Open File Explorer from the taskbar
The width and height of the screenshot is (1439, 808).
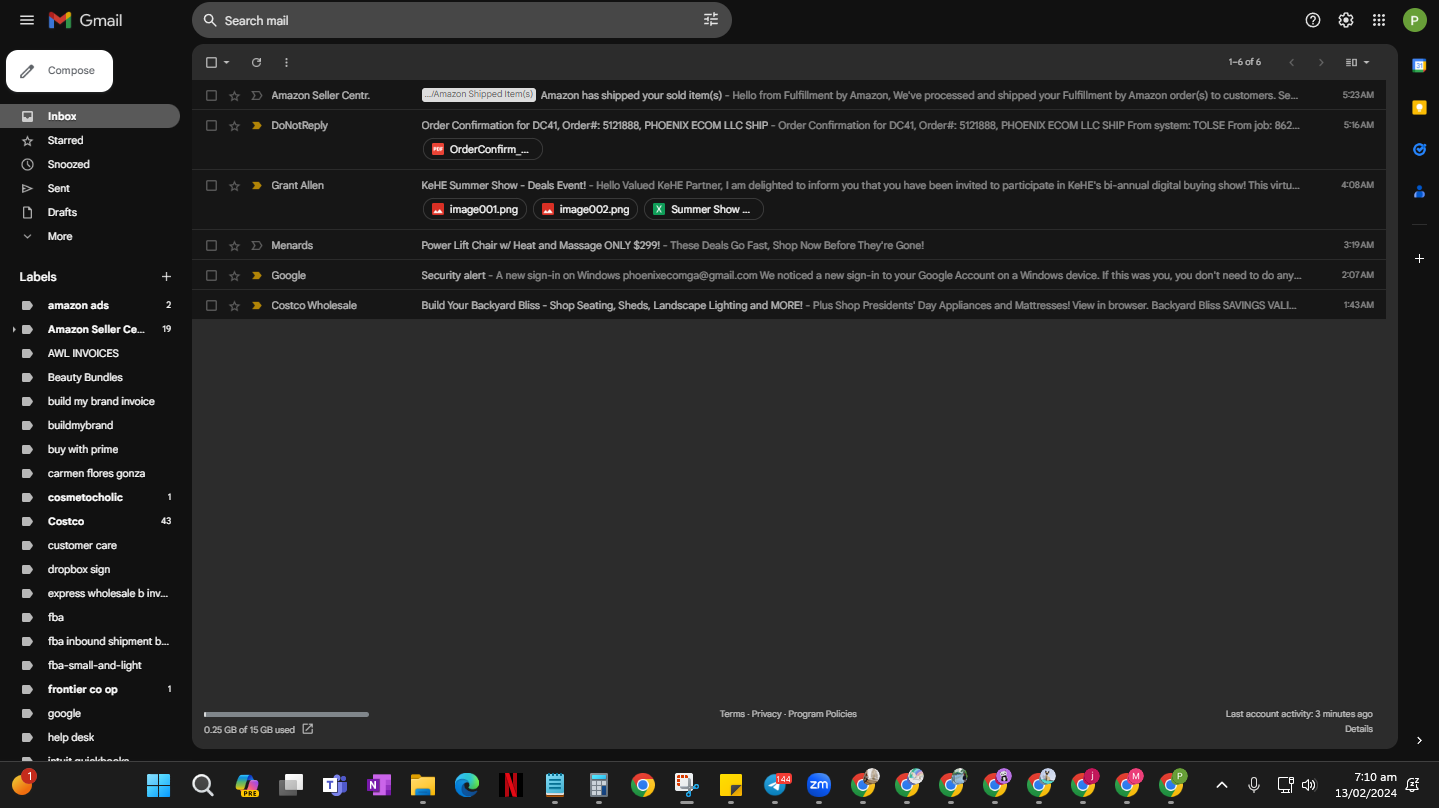pyautogui.click(x=423, y=785)
